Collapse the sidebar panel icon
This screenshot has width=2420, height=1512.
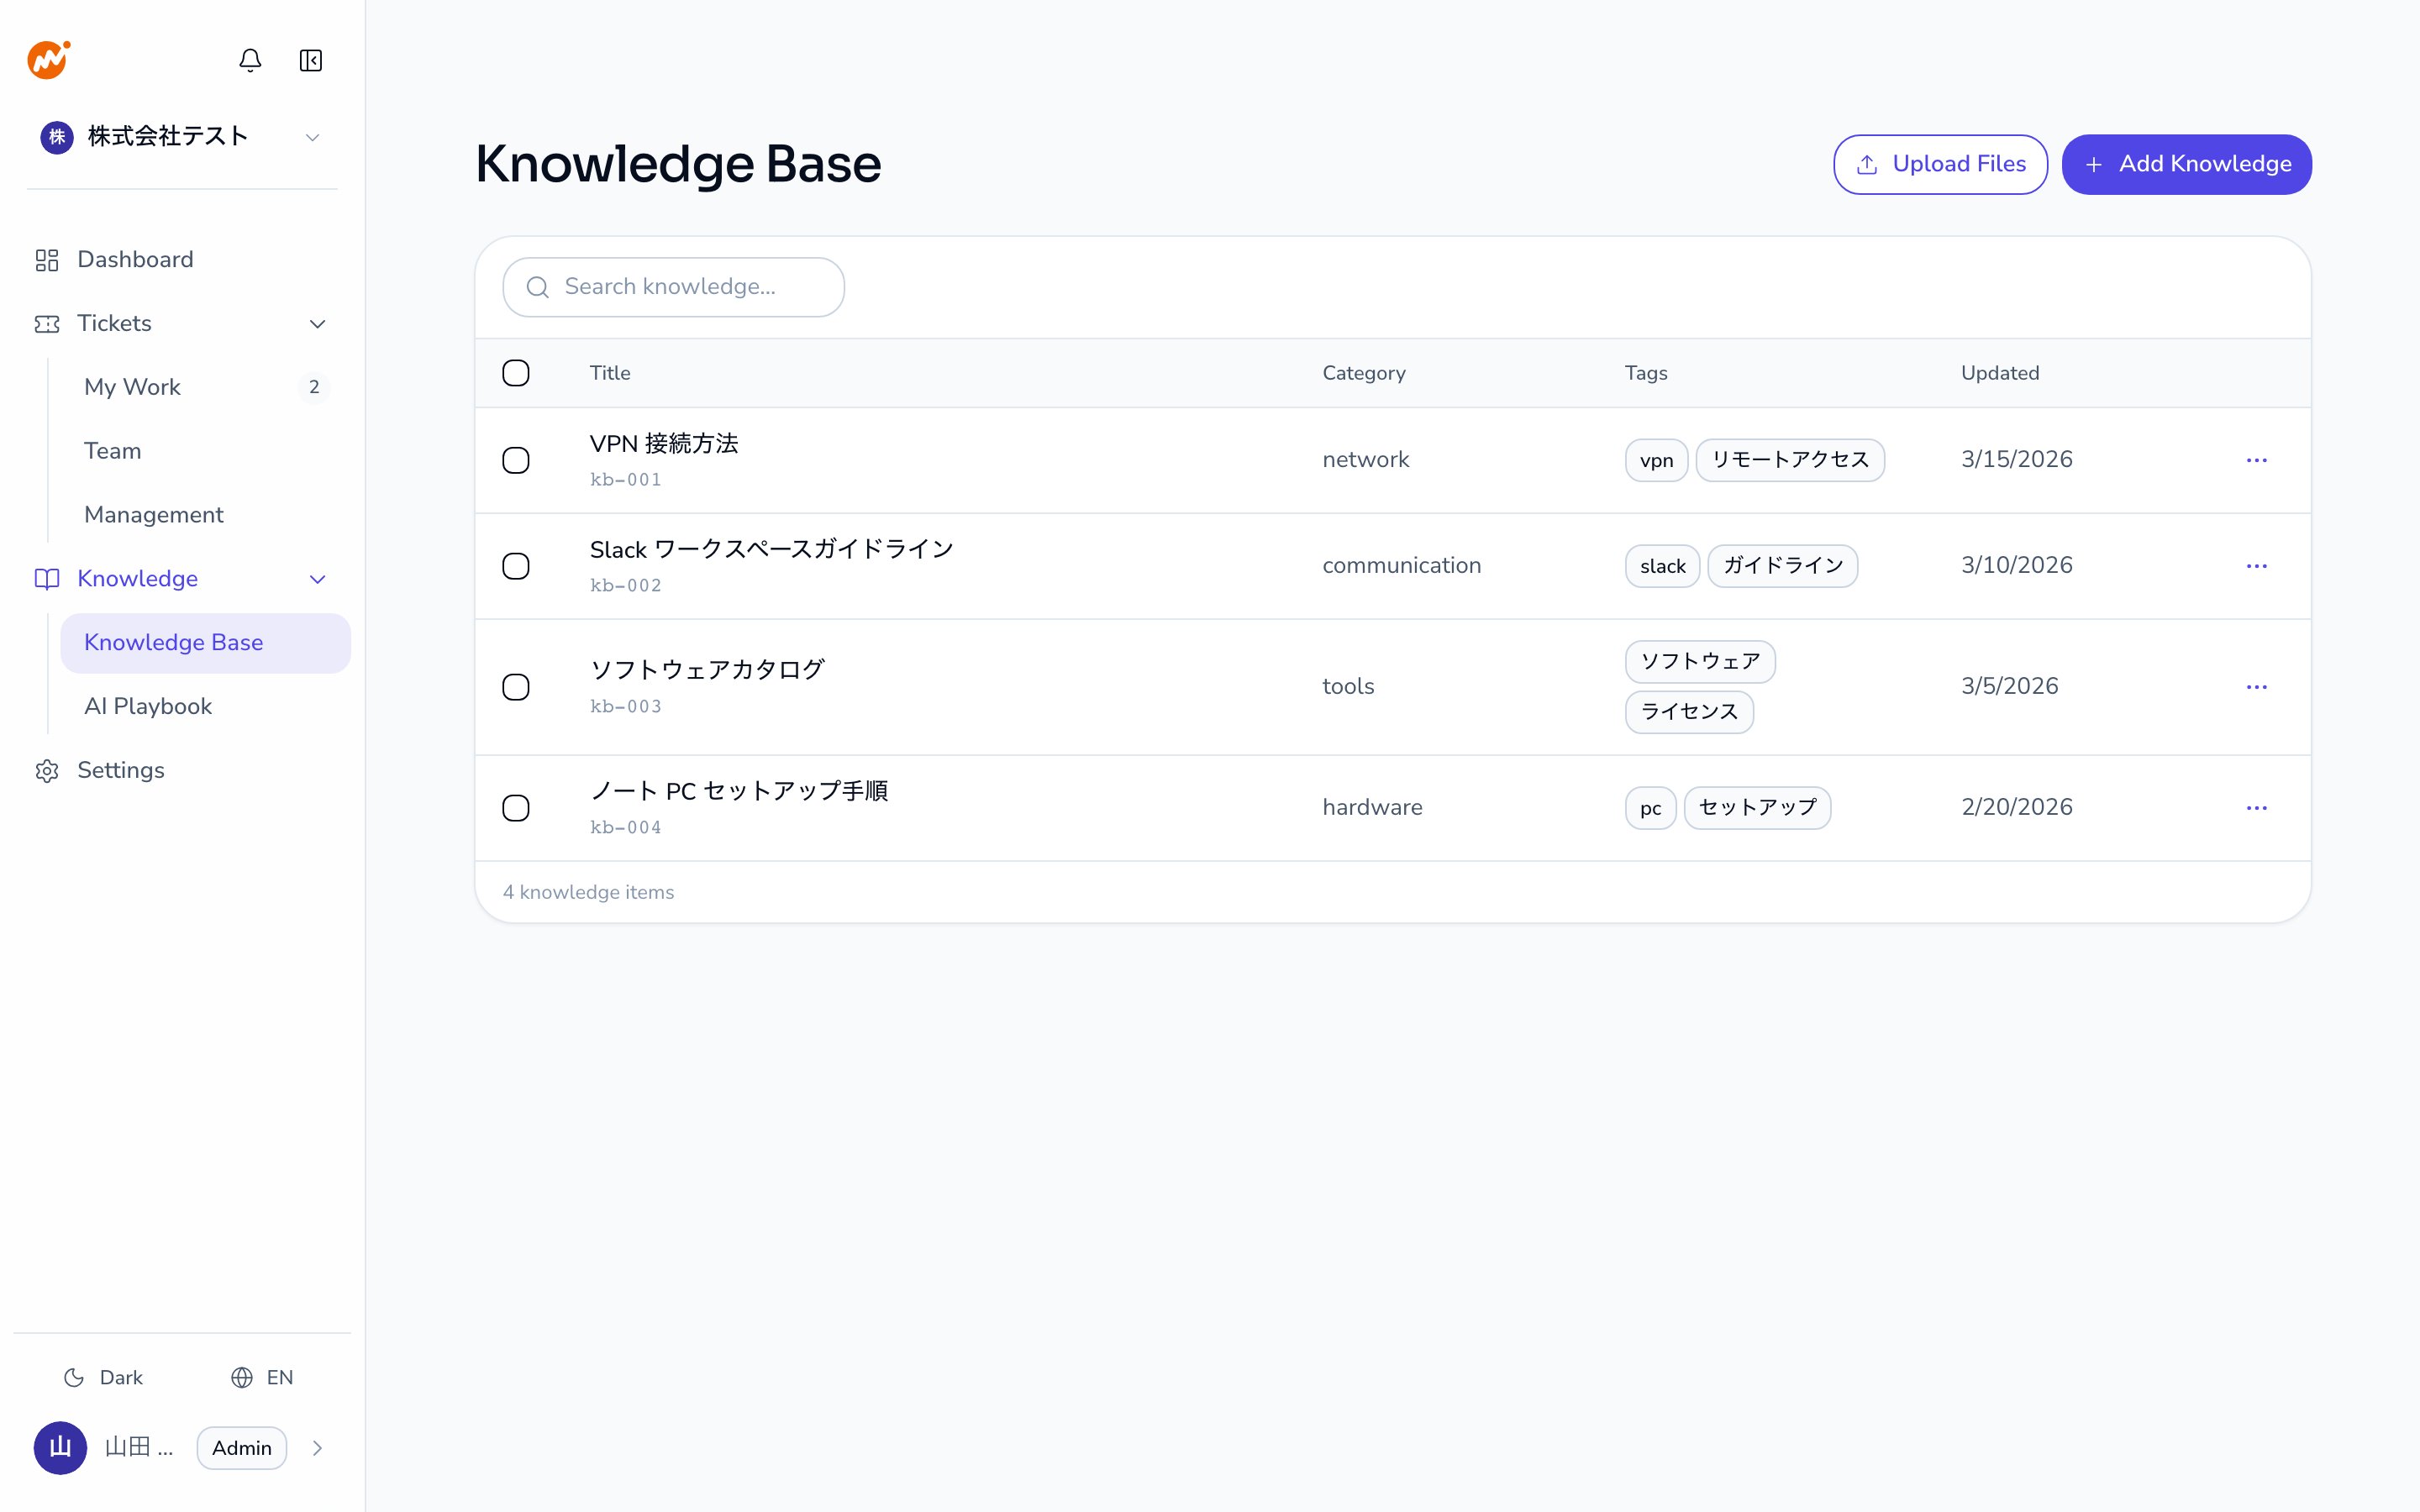(x=311, y=60)
